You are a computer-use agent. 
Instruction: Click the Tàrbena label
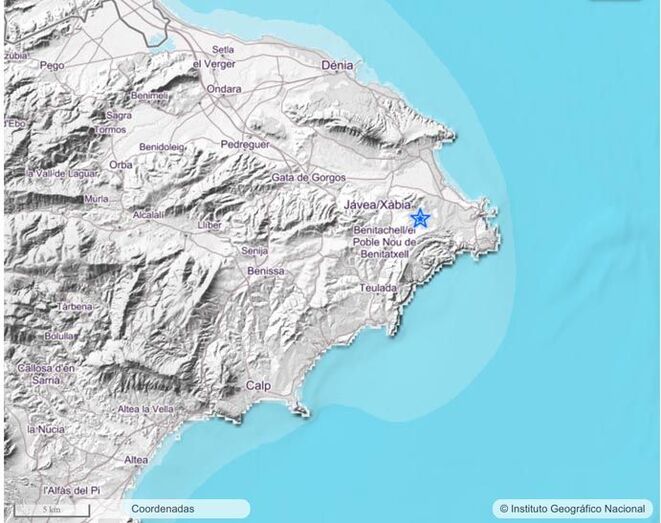pos(75,306)
